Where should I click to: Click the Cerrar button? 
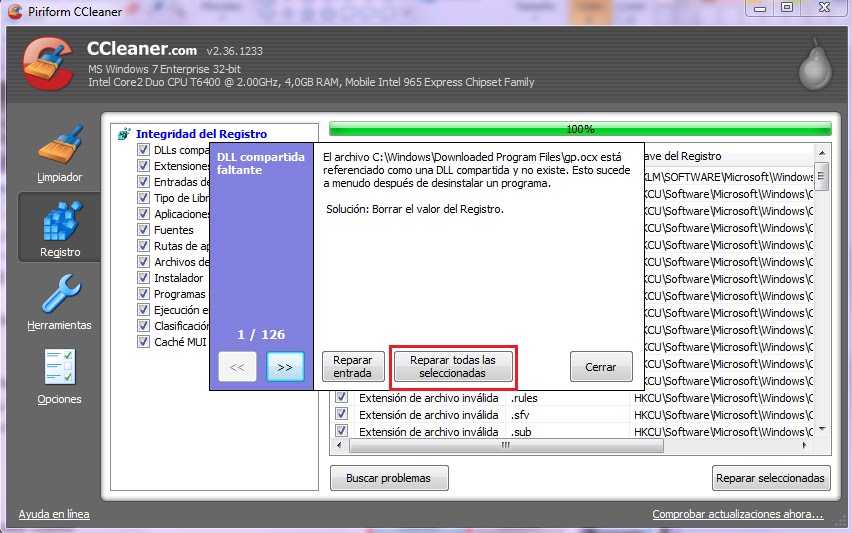(x=601, y=367)
